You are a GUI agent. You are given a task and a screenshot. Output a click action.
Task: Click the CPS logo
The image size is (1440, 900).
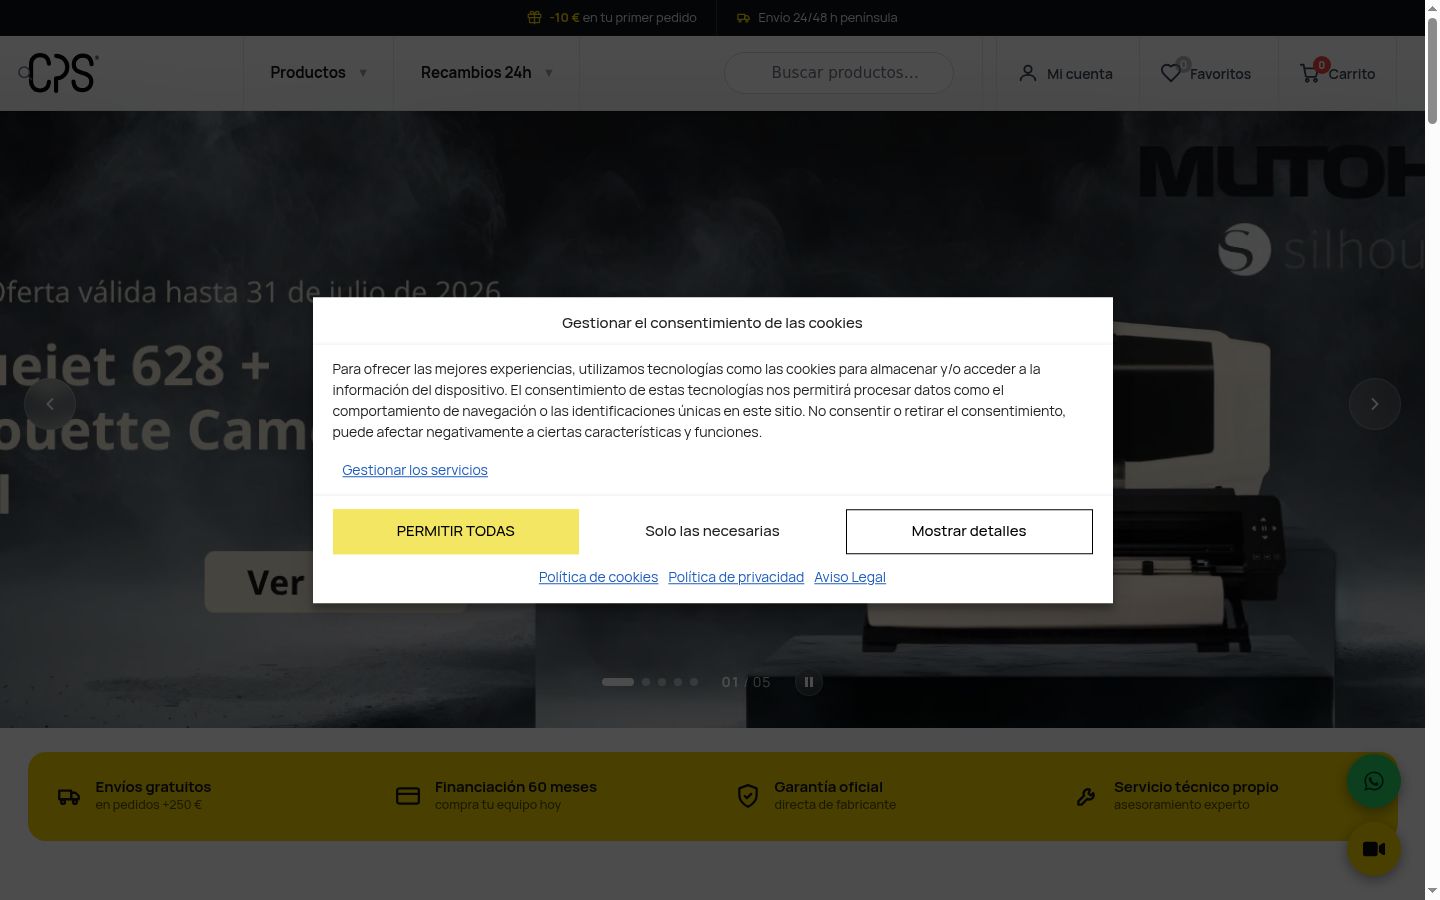coord(63,73)
